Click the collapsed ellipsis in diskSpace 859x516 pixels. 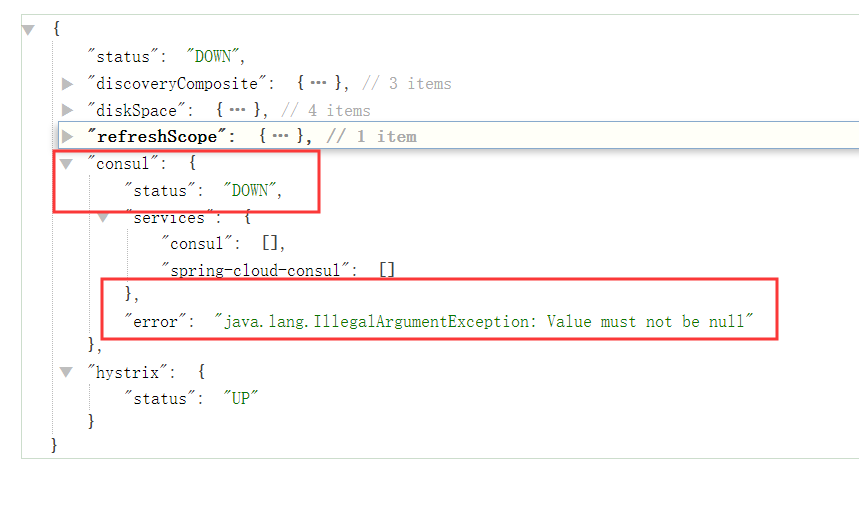tap(237, 110)
